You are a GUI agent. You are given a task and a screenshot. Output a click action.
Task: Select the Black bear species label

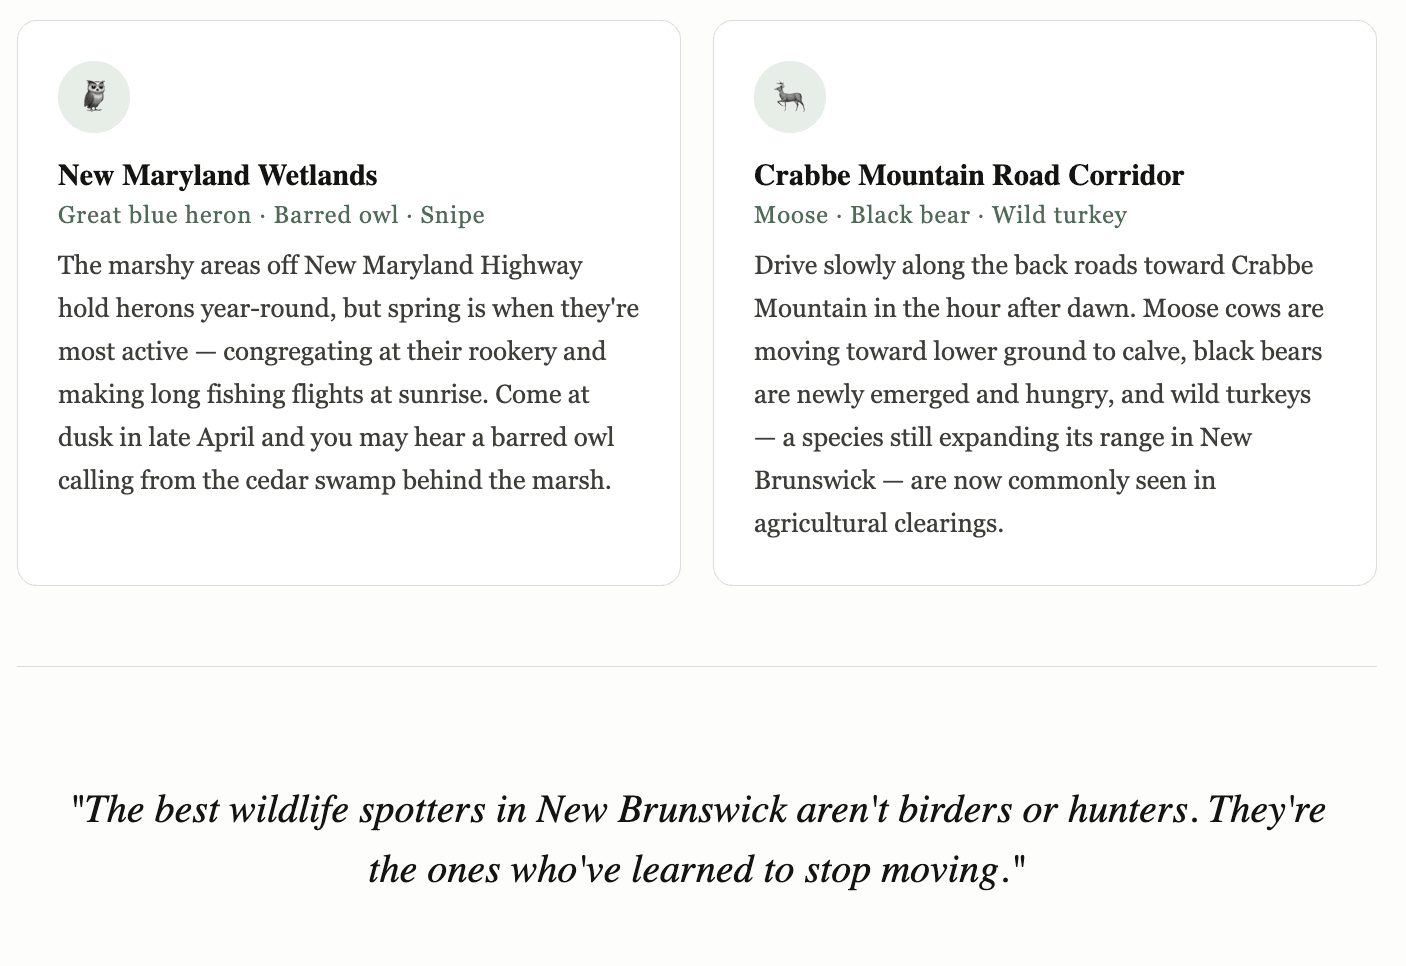click(x=910, y=215)
